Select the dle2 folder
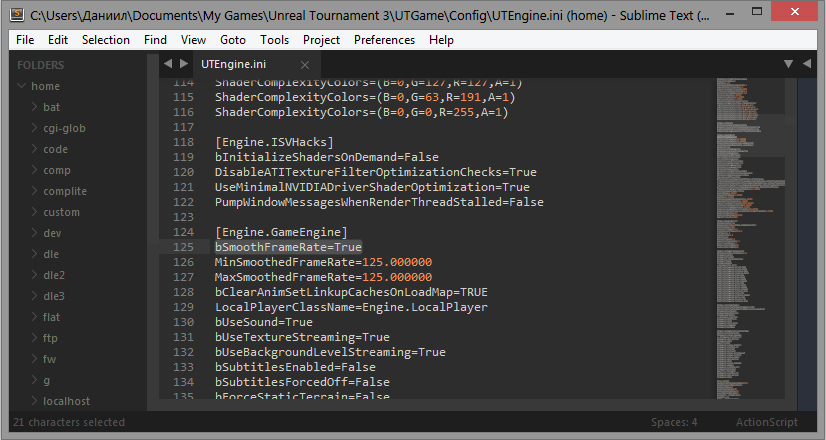This screenshot has height=440, width=826. [54, 275]
